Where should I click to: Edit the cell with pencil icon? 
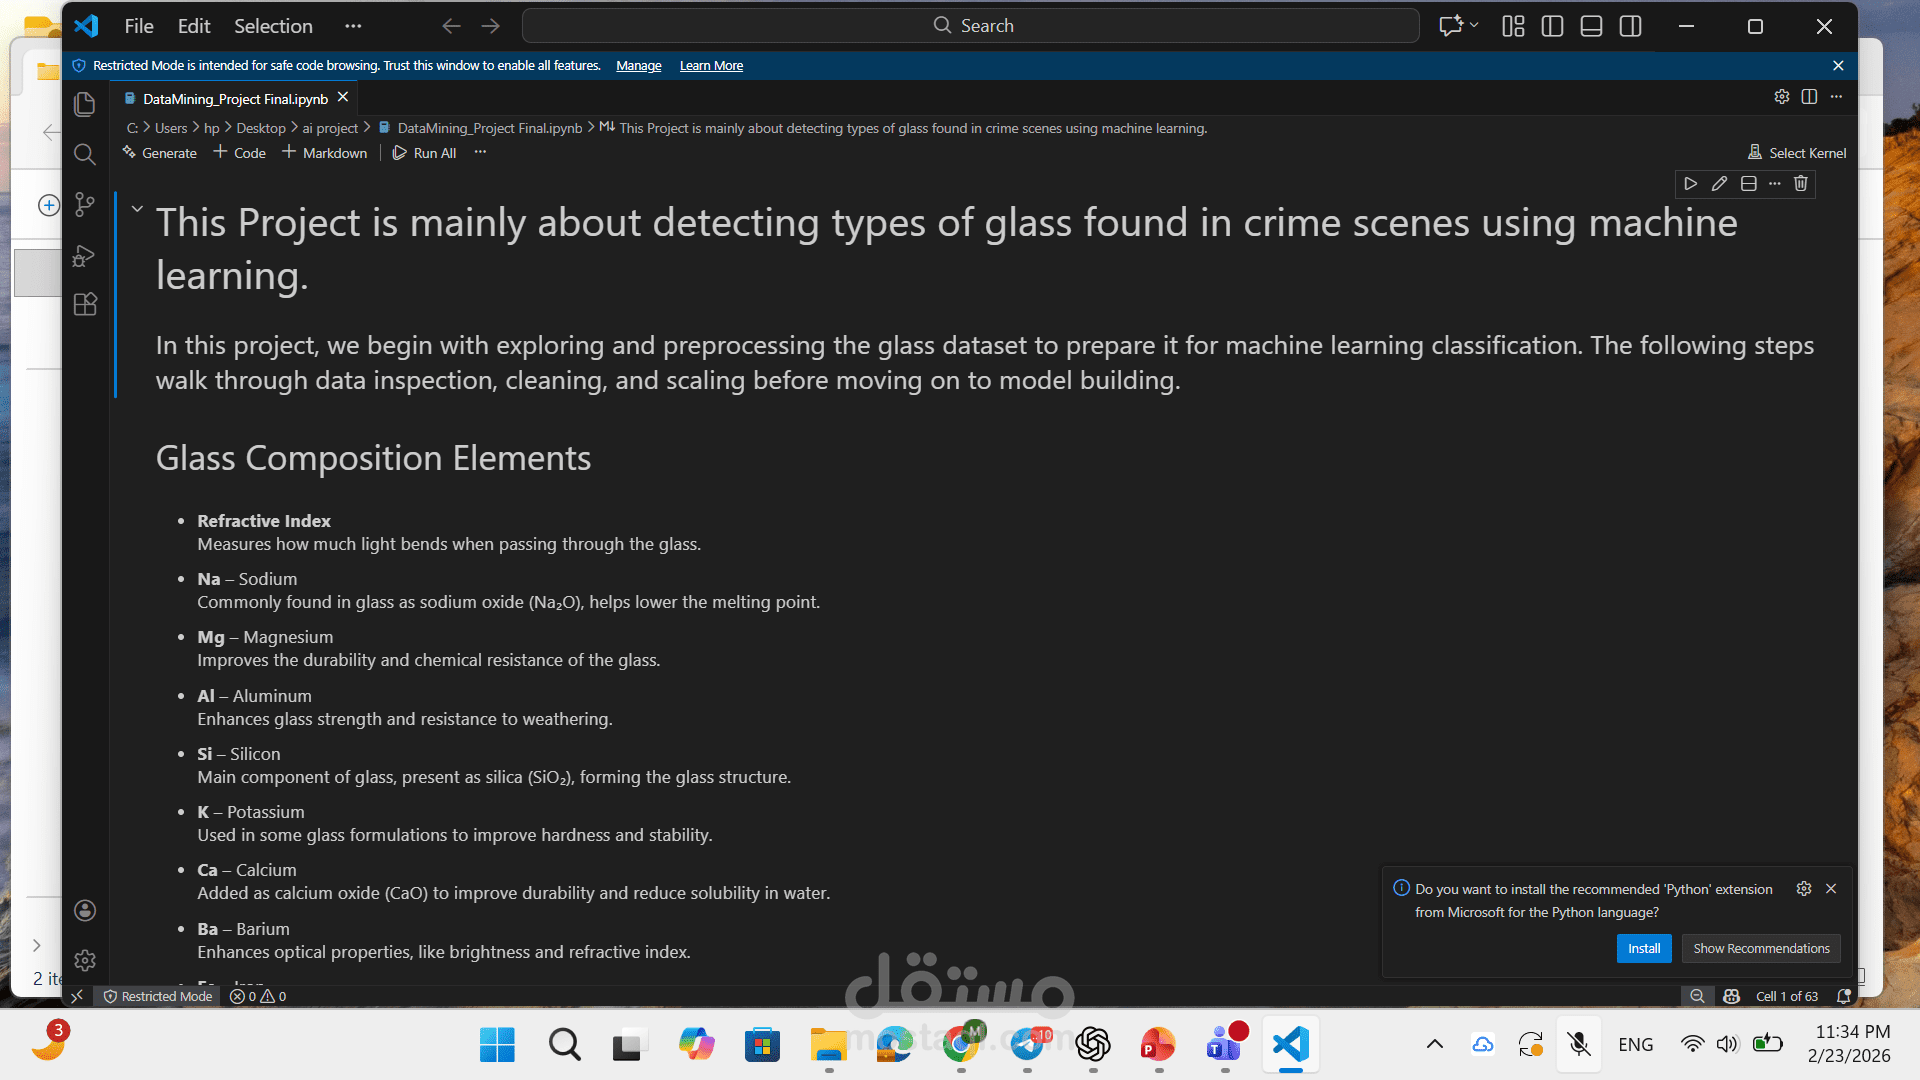pos(1719,184)
